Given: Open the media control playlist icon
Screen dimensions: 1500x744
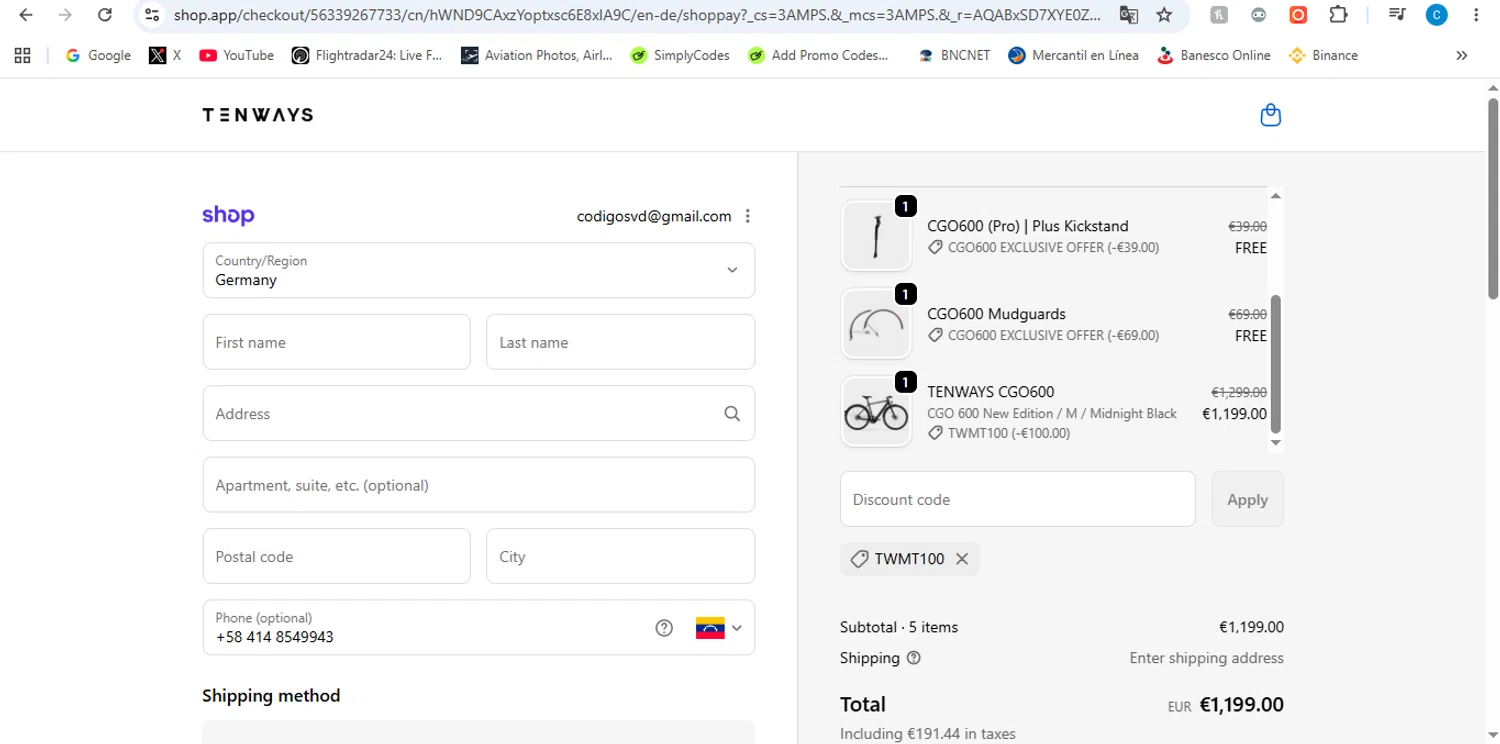Looking at the screenshot, I should coord(1398,15).
